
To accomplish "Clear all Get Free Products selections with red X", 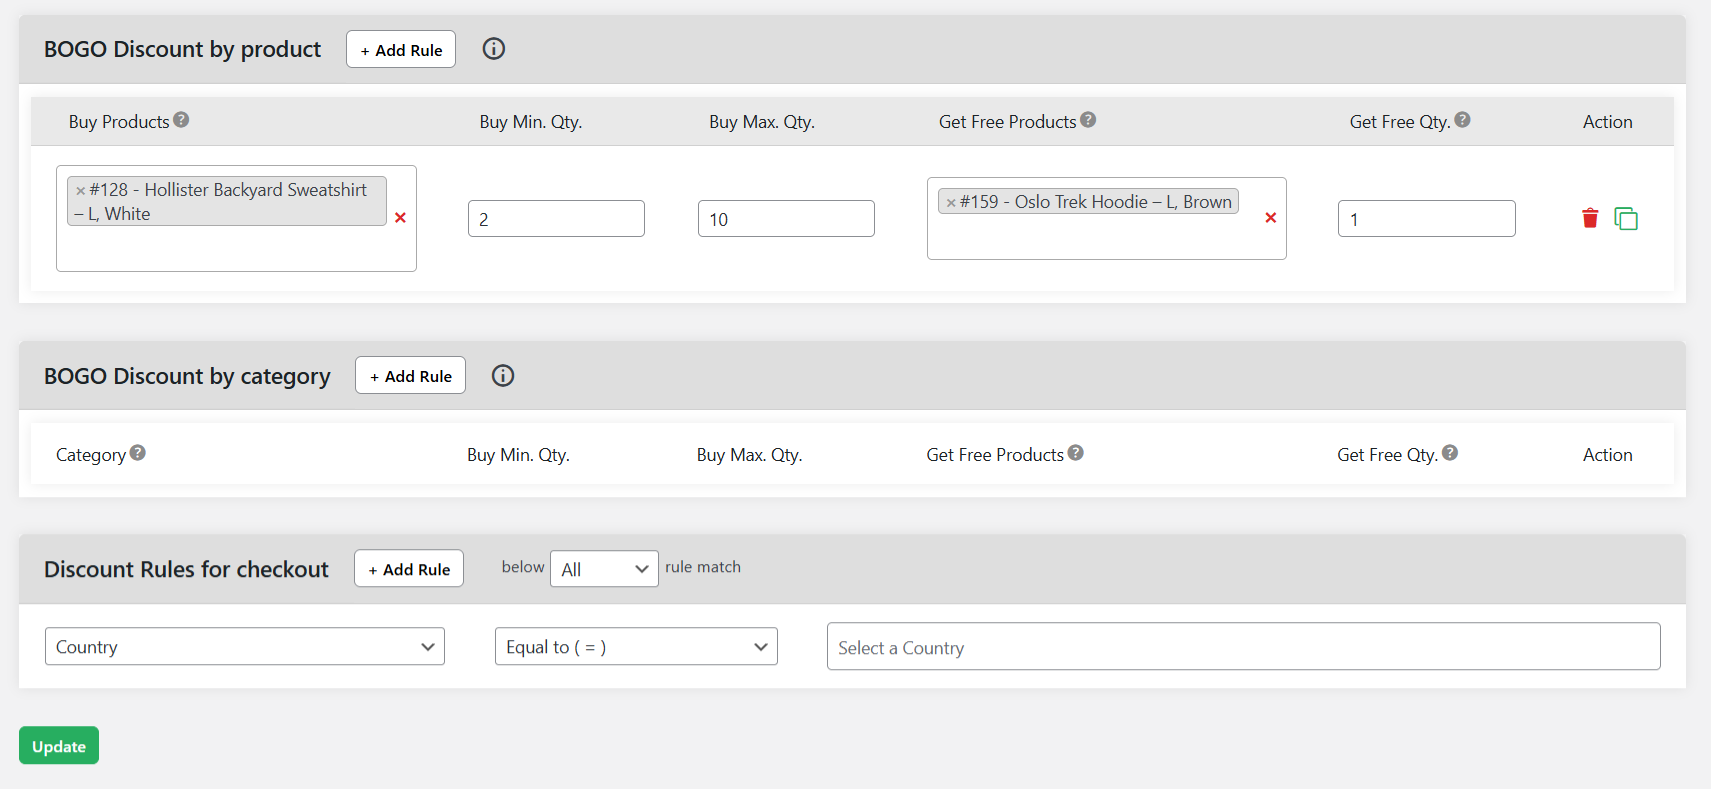I will click(x=1271, y=218).
